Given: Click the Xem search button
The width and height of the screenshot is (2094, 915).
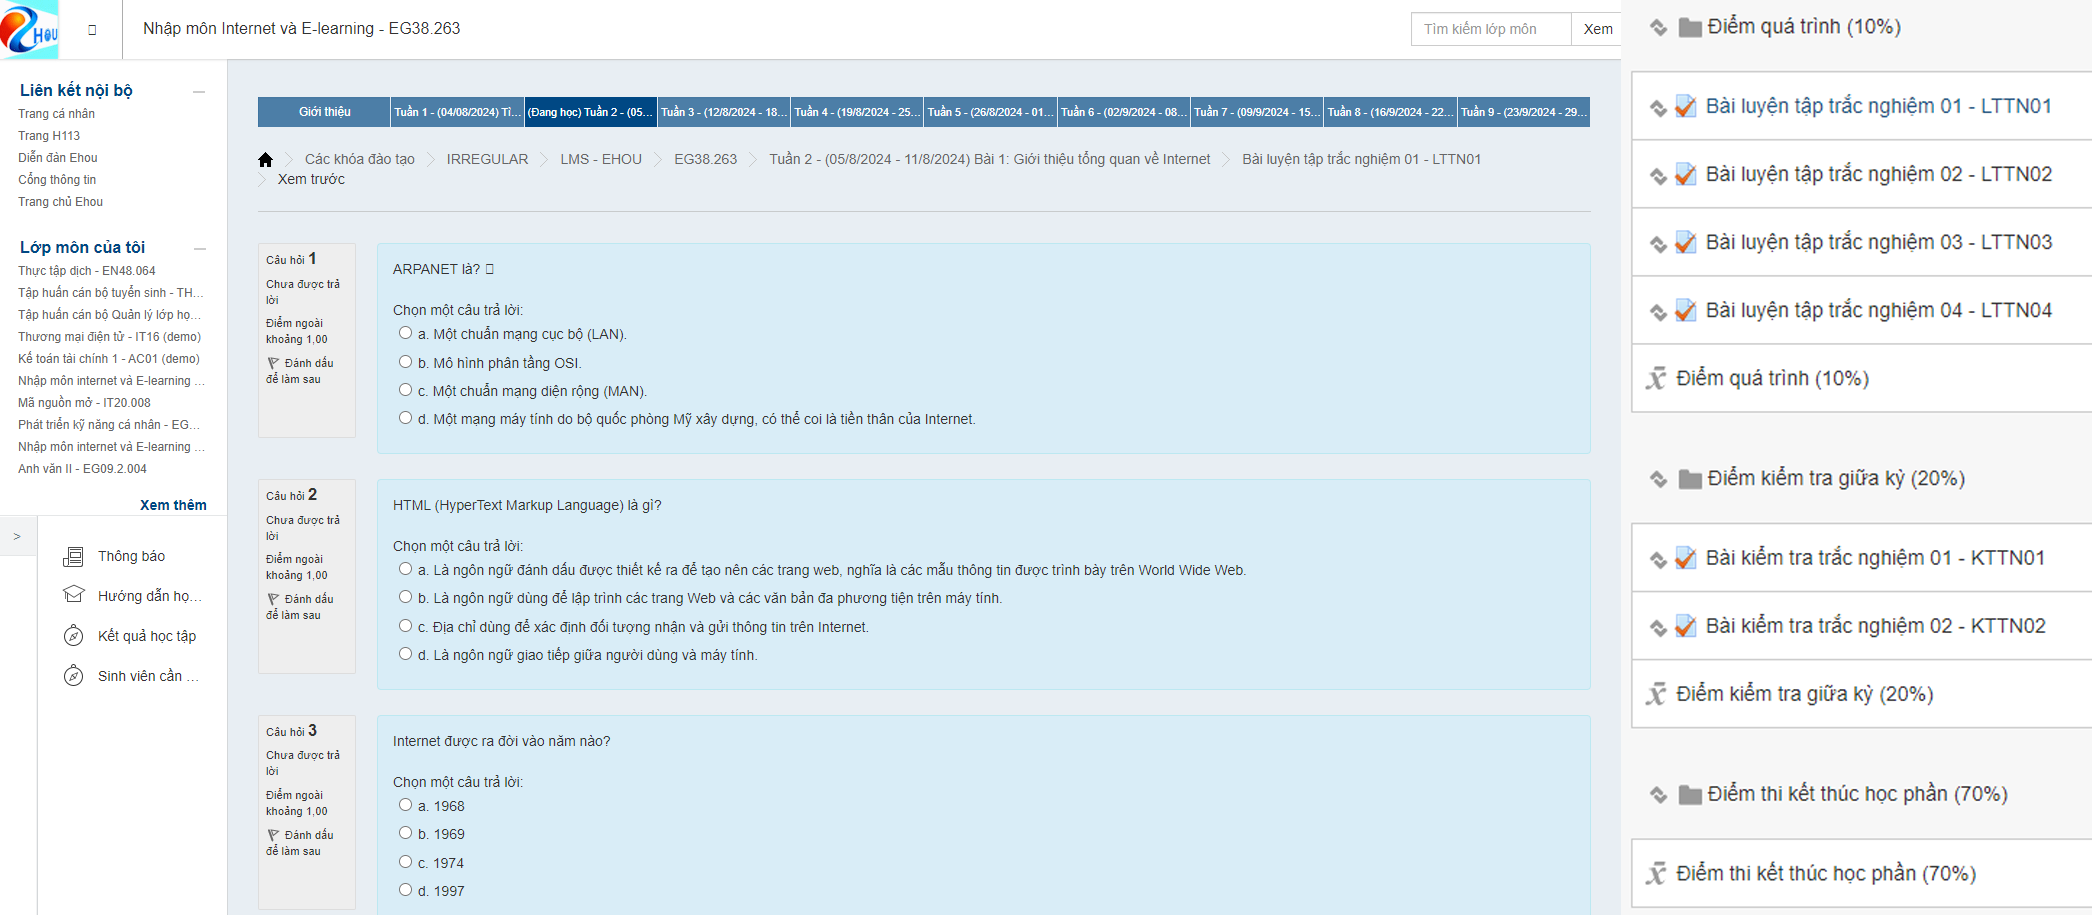Looking at the screenshot, I should (x=1597, y=29).
